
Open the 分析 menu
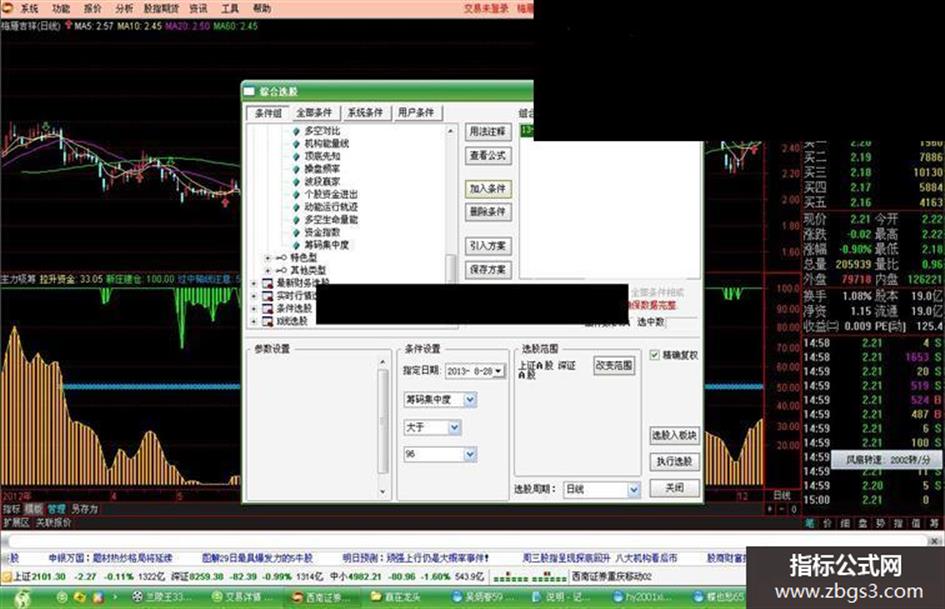124,8
